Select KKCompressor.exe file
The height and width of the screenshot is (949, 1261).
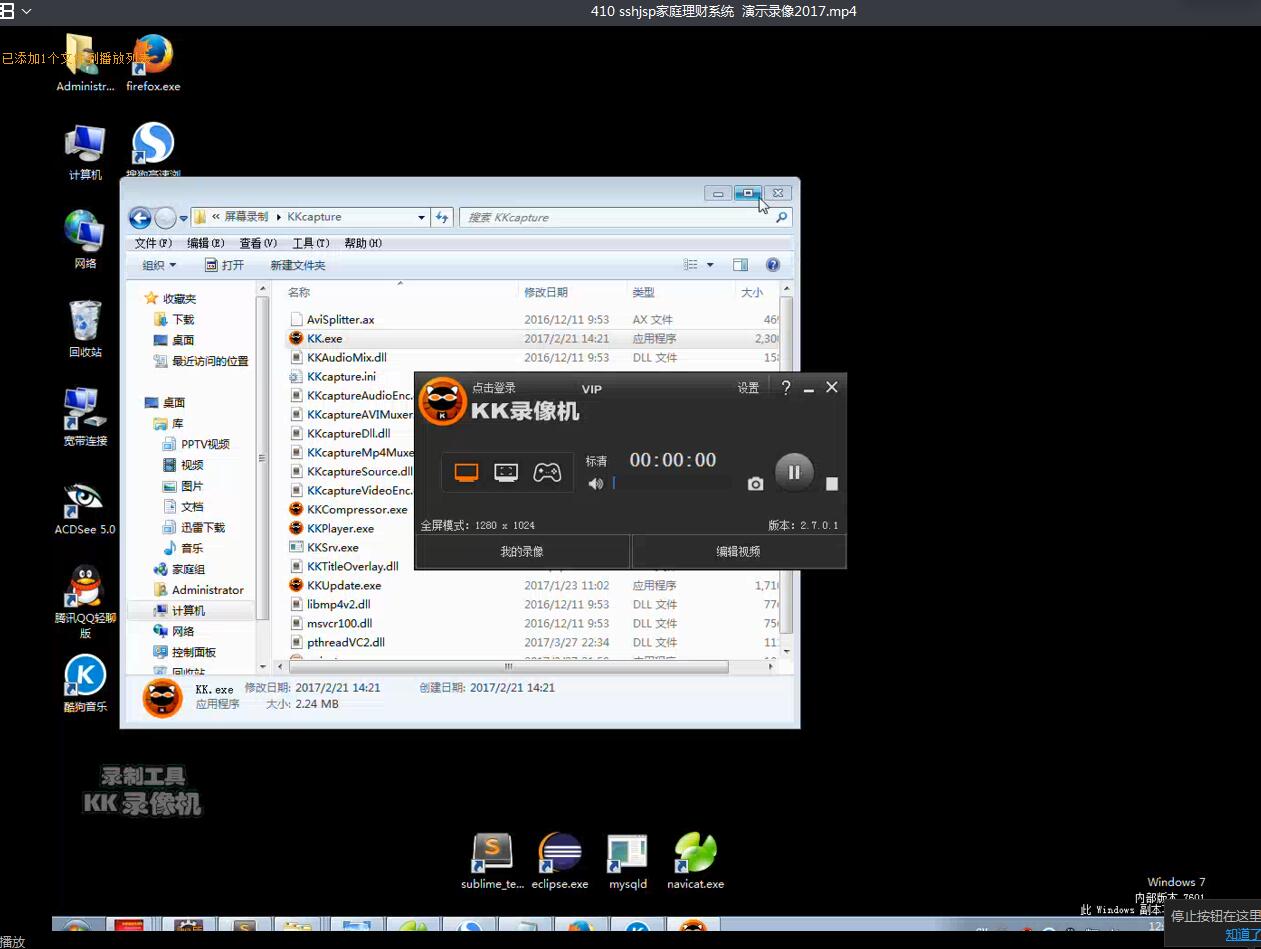click(357, 509)
